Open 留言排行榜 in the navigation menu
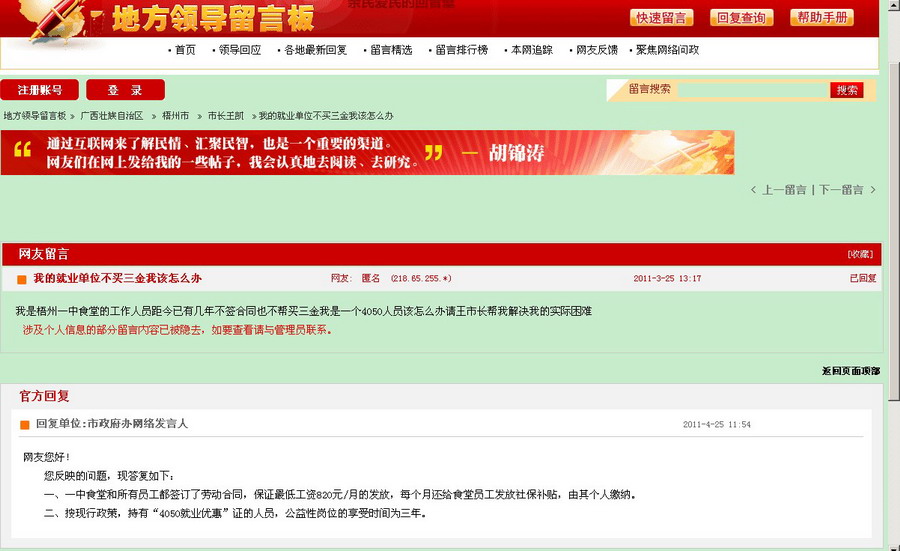This screenshot has width=900, height=551. click(461, 50)
